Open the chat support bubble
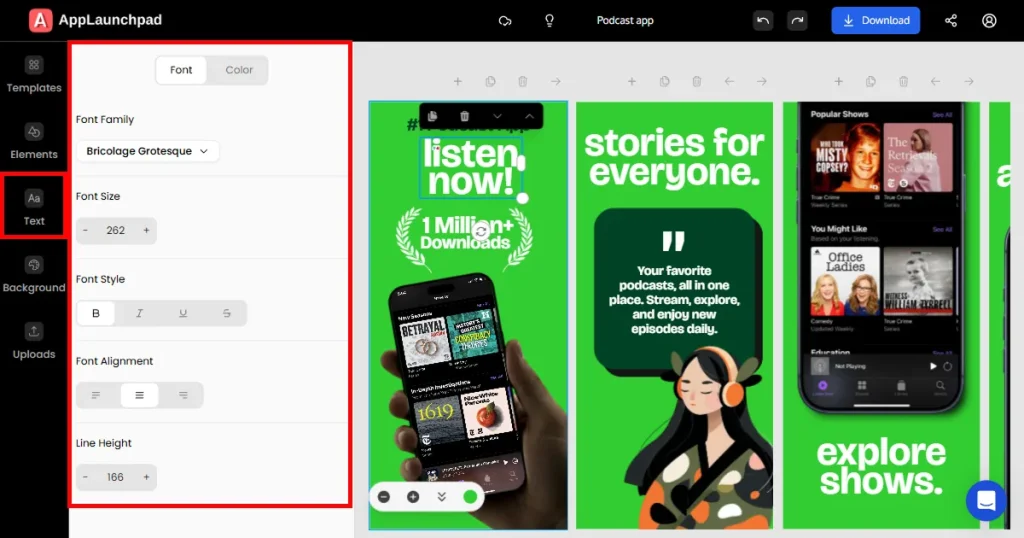Screen dimensions: 1024x538 tap(986, 501)
